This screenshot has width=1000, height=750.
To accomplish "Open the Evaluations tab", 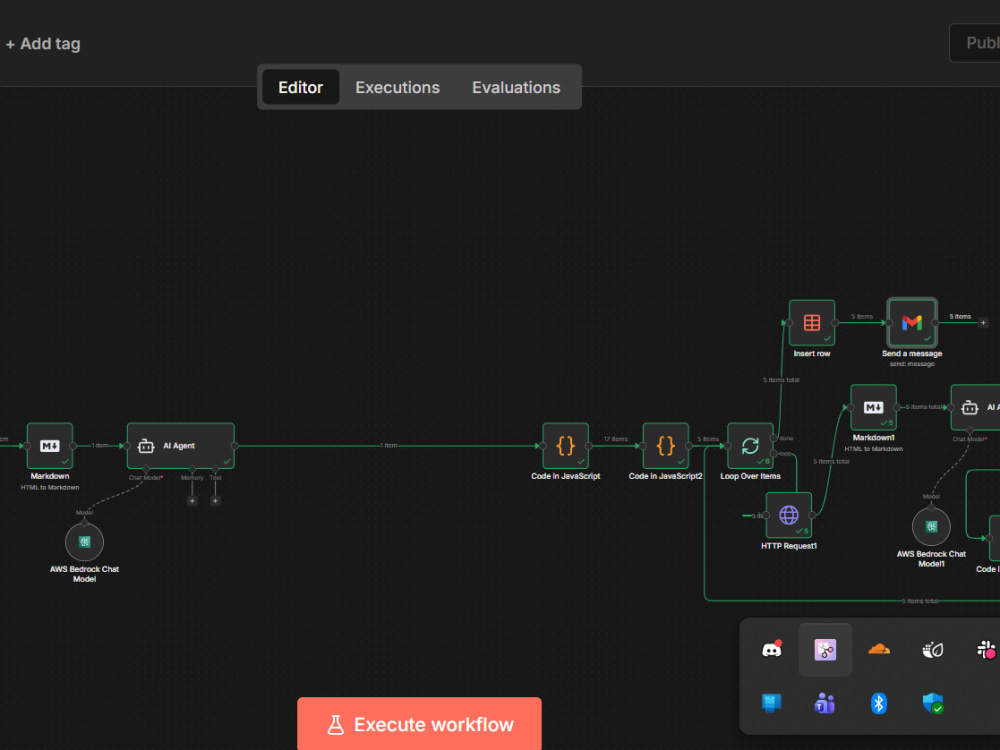I will coord(516,87).
